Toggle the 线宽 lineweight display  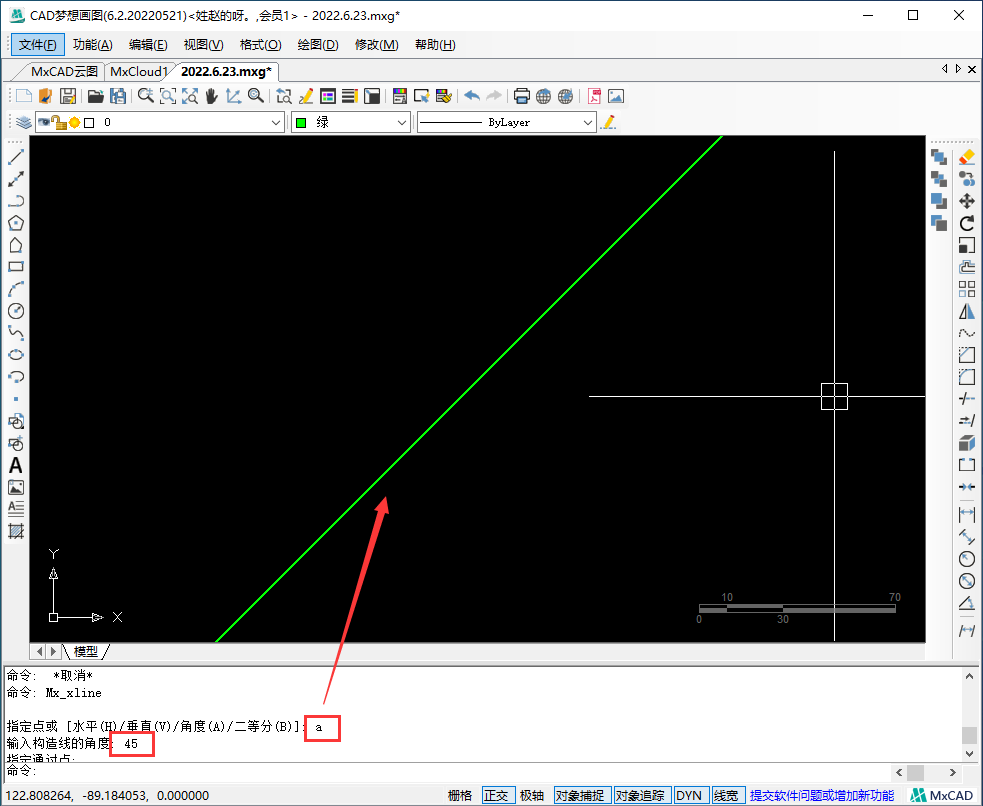coord(726,795)
